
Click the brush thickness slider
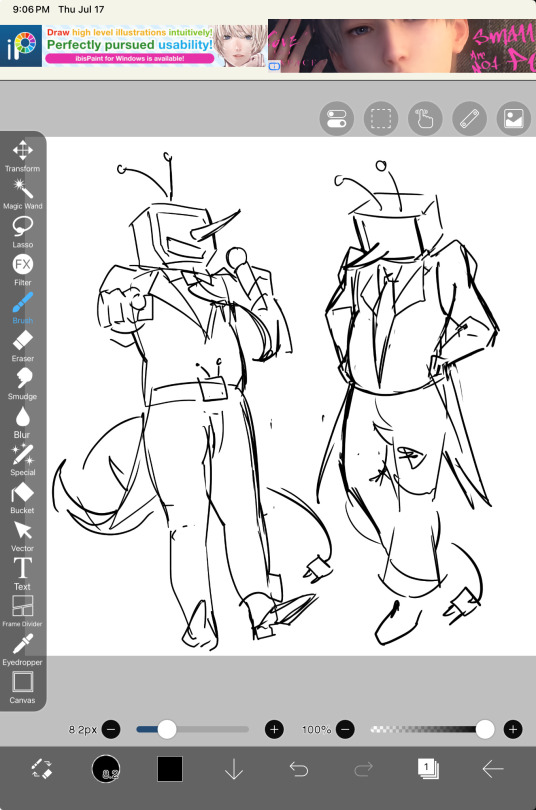pos(192,729)
